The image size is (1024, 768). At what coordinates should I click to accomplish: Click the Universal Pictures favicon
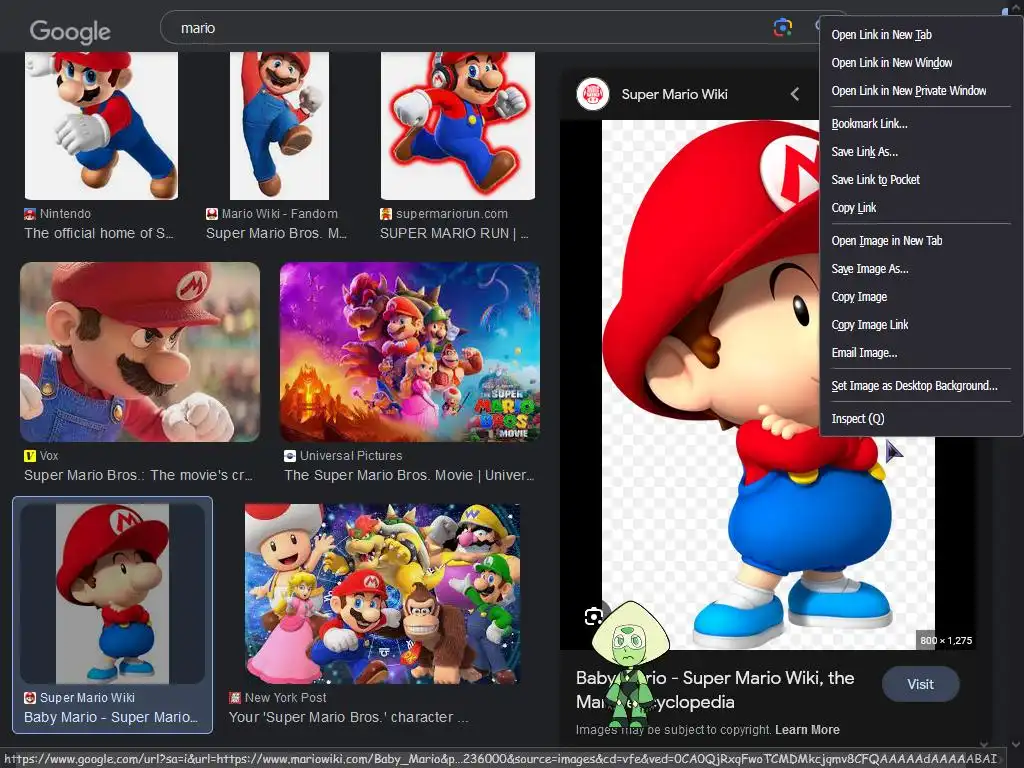coord(290,456)
